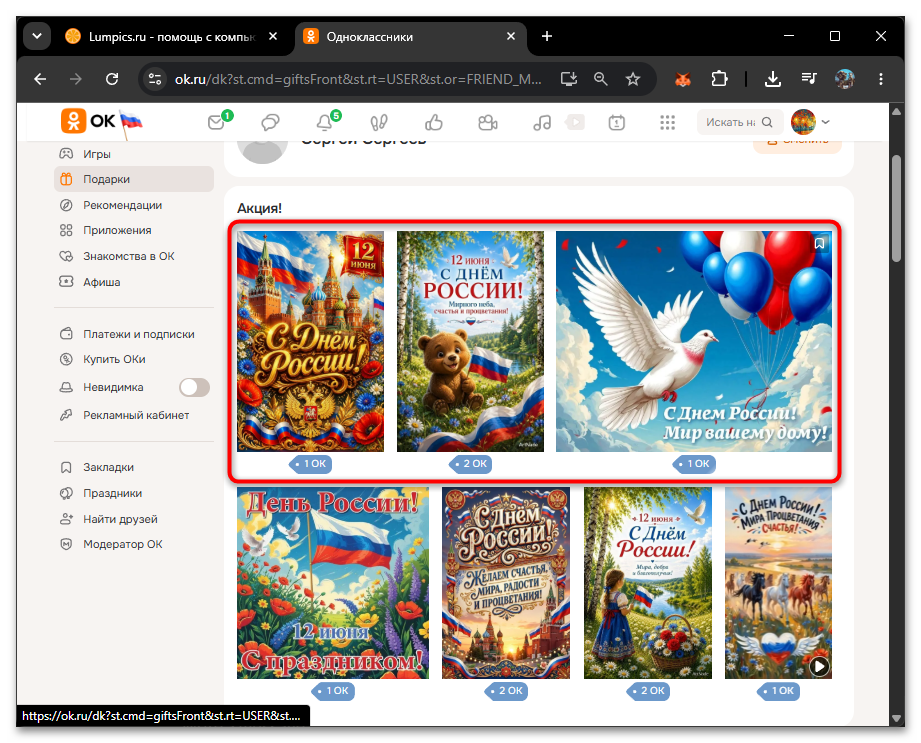Bookmark this page with star icon
The height and width of the screenshot is (743, 921).
633,79
